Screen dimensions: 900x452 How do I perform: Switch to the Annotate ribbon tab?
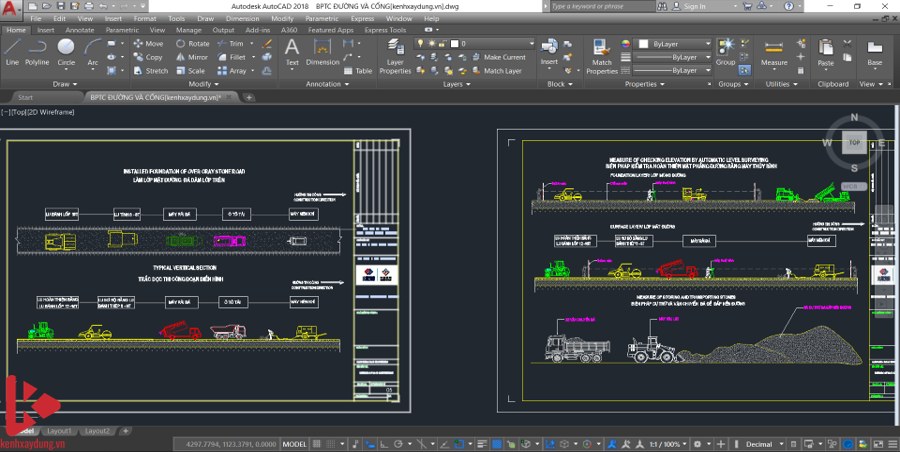79,30
